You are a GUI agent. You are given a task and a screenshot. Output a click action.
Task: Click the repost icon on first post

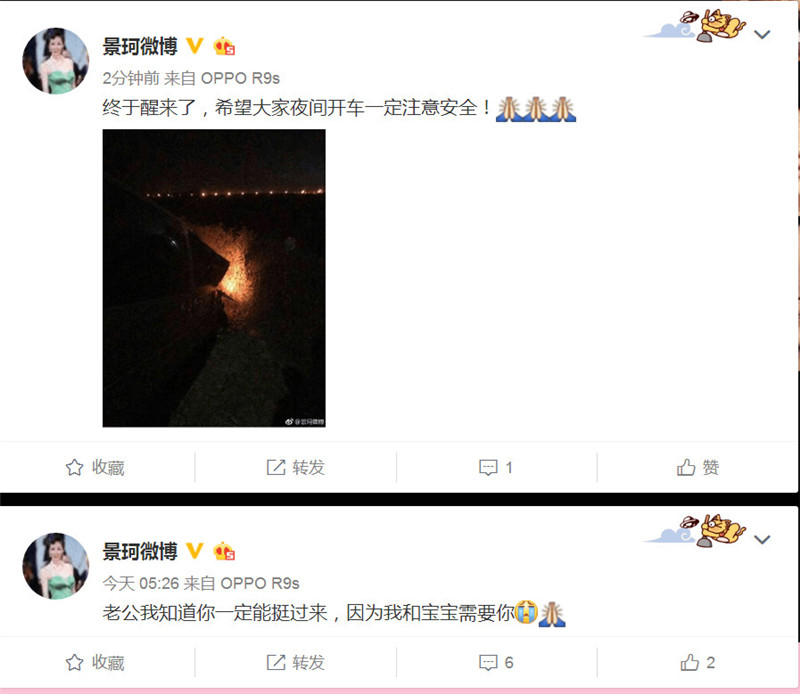coord(276,467)
